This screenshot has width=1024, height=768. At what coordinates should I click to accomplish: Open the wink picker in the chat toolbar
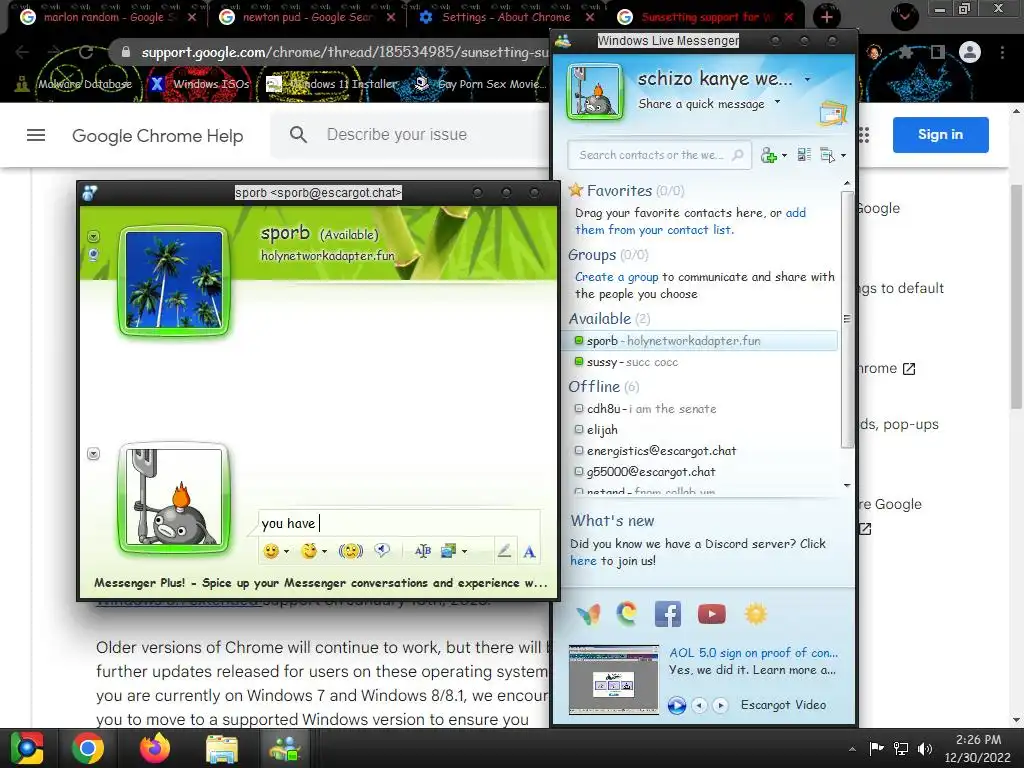309,551
